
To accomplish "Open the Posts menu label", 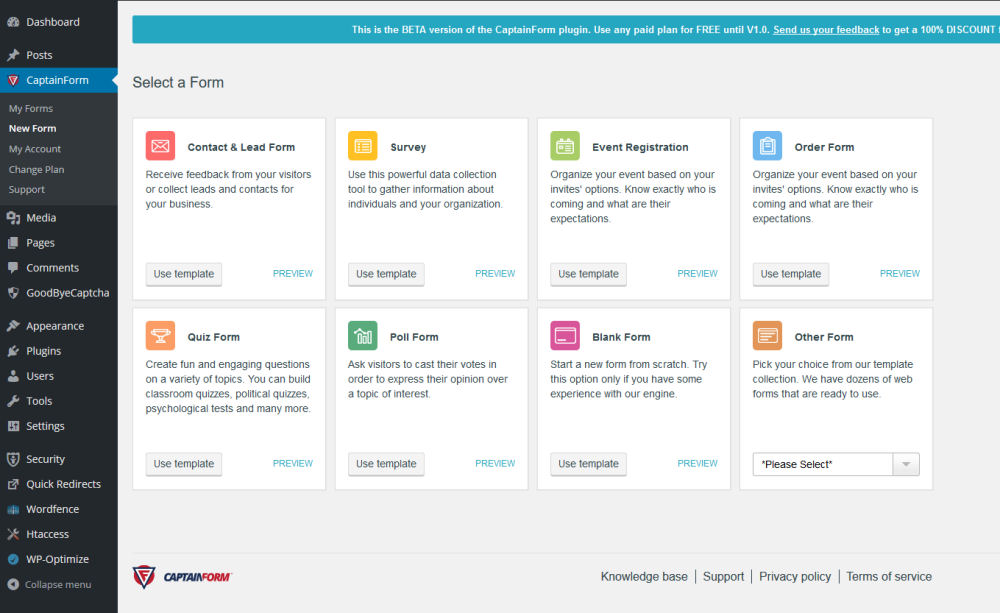I will [x=39, y=55].
